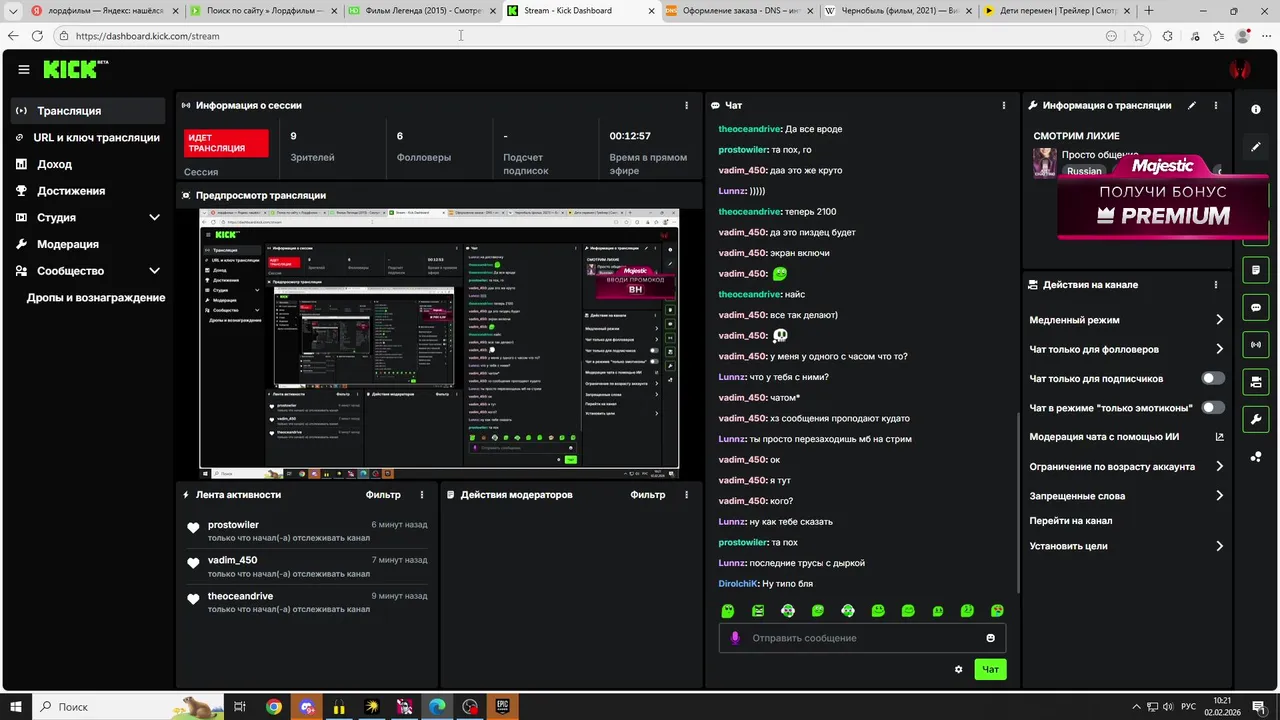Click the Kick logo
The width and height of the screenshot is (1280, 720).
click(75, 69)
